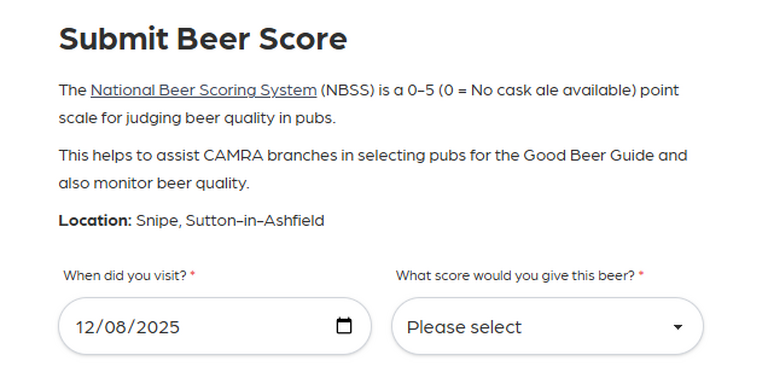This screenshot has height=384, width=768.
Task: Click the 'Submit Beer Score' heading
Action: pyautogui.click(x=203, y=38)
